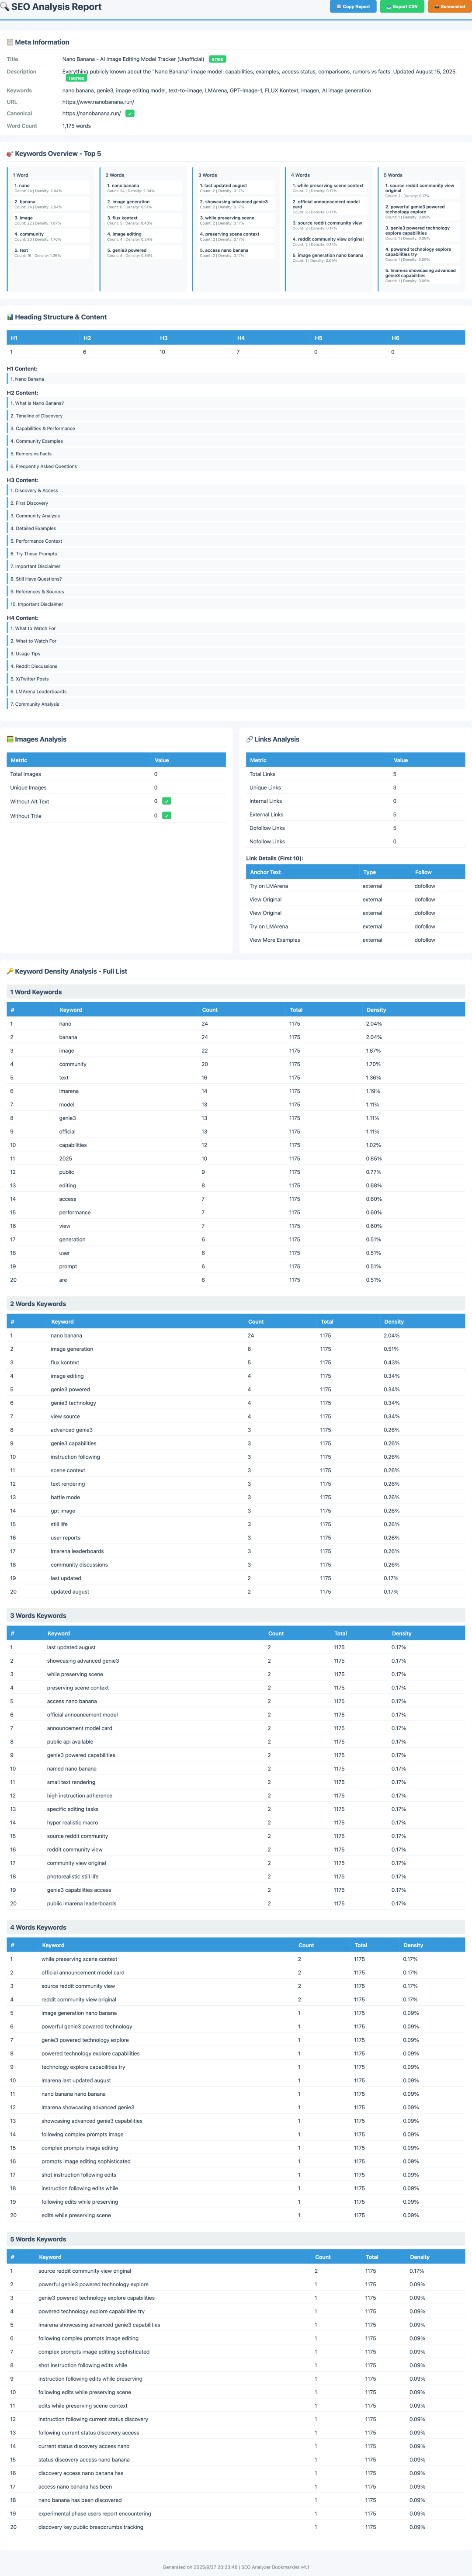This screenshot has height=2576, width=472.
Task: Click the Links Analysis chain icon
Action: [249, 739]
